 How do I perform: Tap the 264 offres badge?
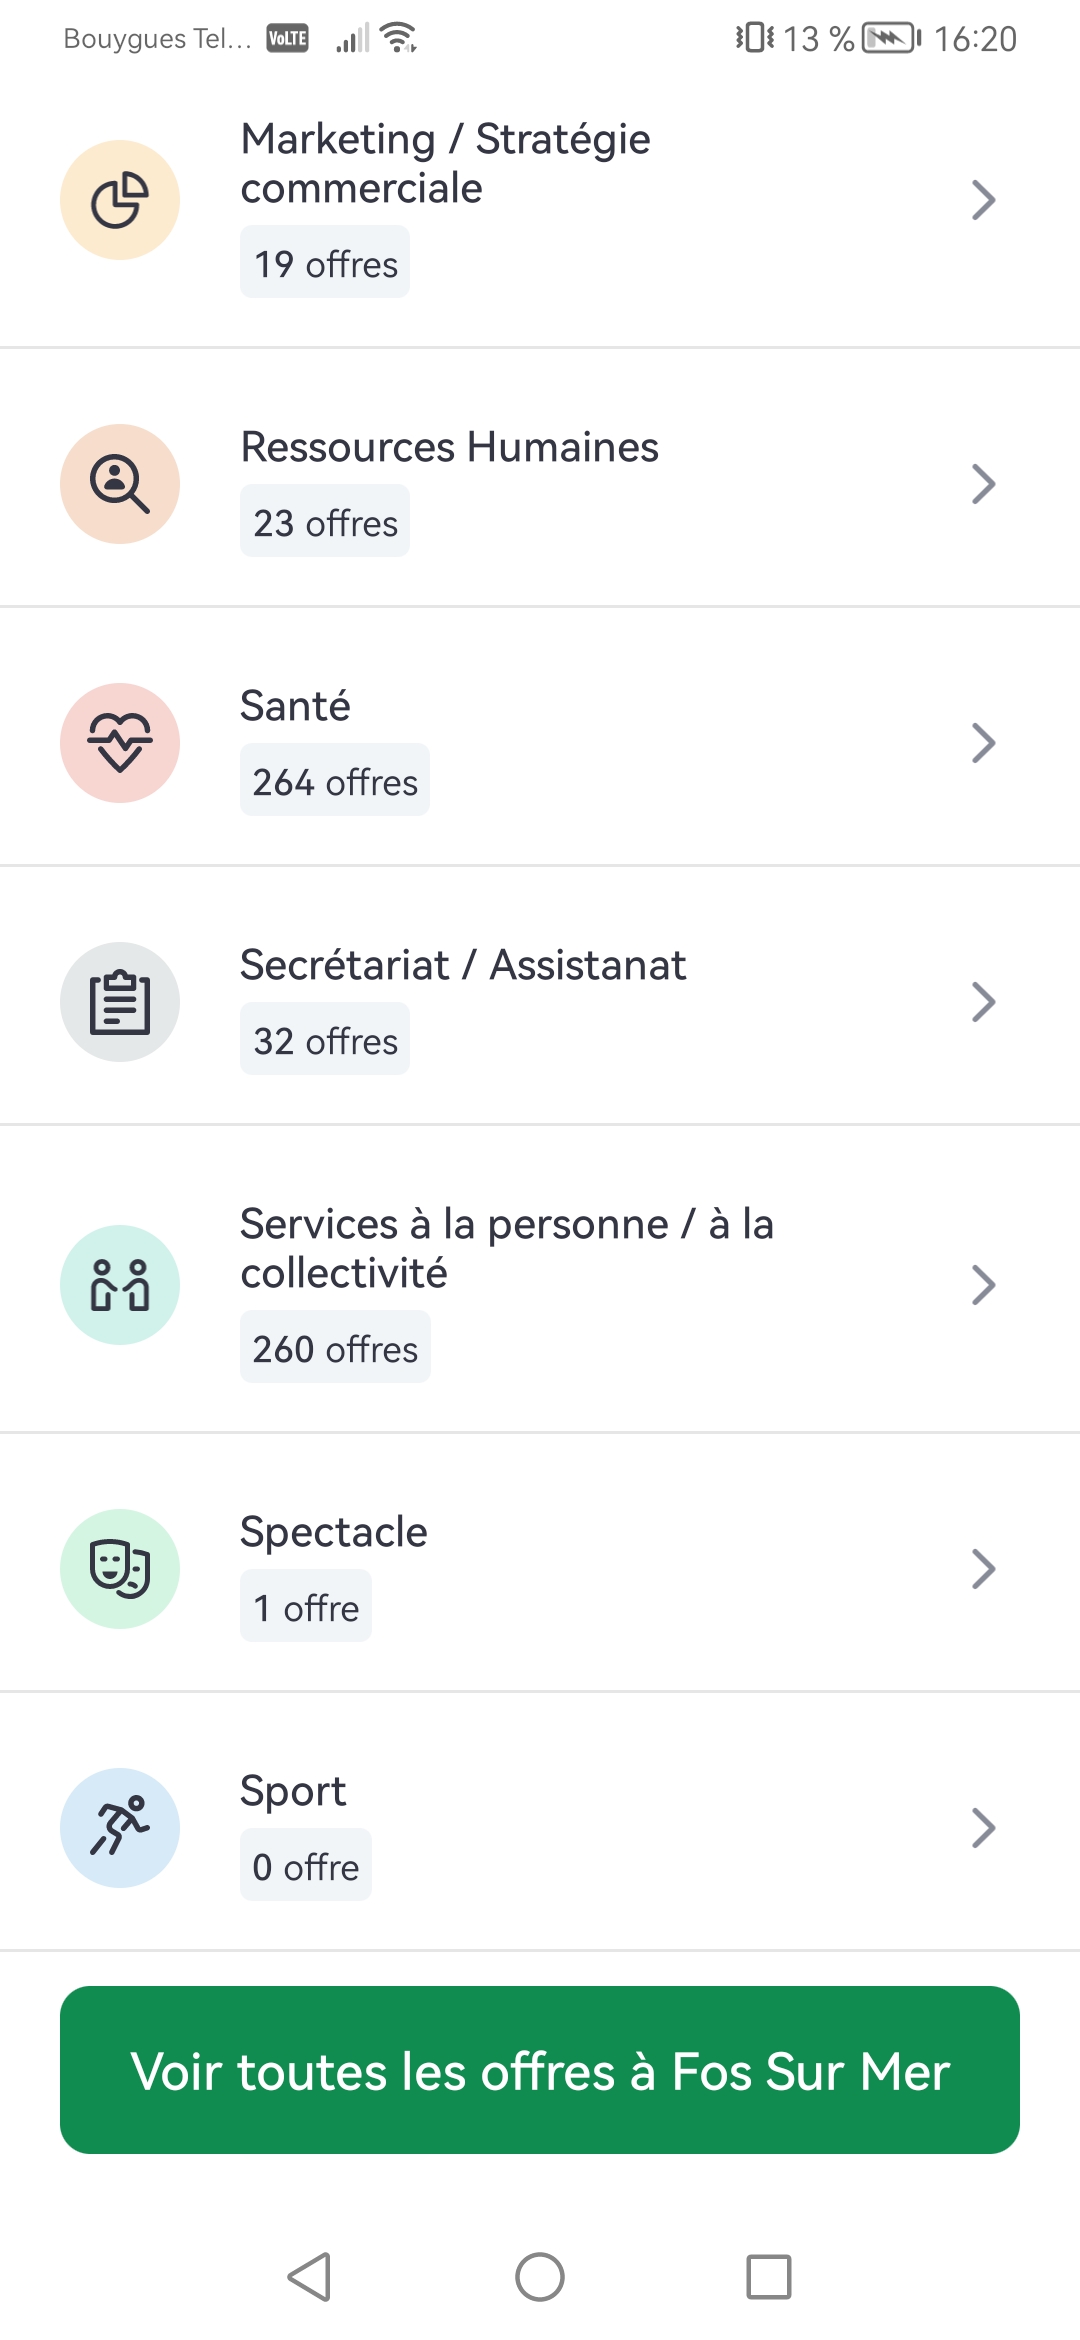click(x=335, y=780)
